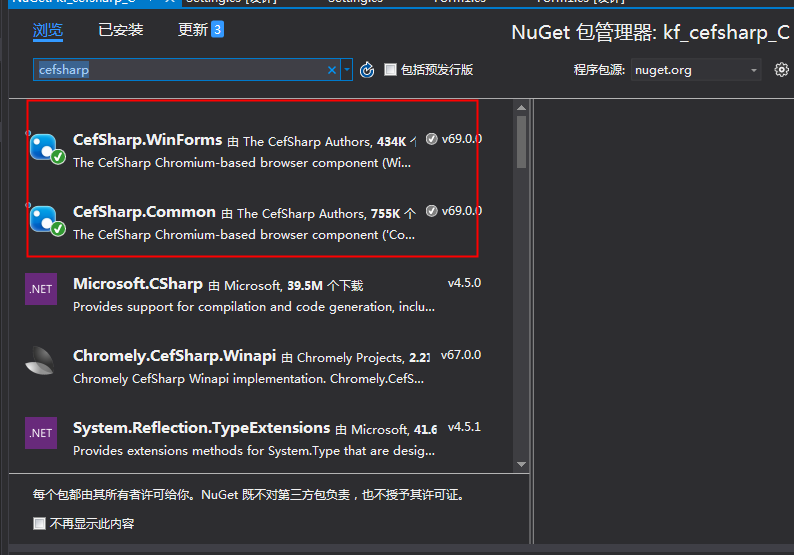Viewport: 794px width, 555px height.
Task: Check the 不再显示此内容 checkbox
Action: tap(39, 524)
